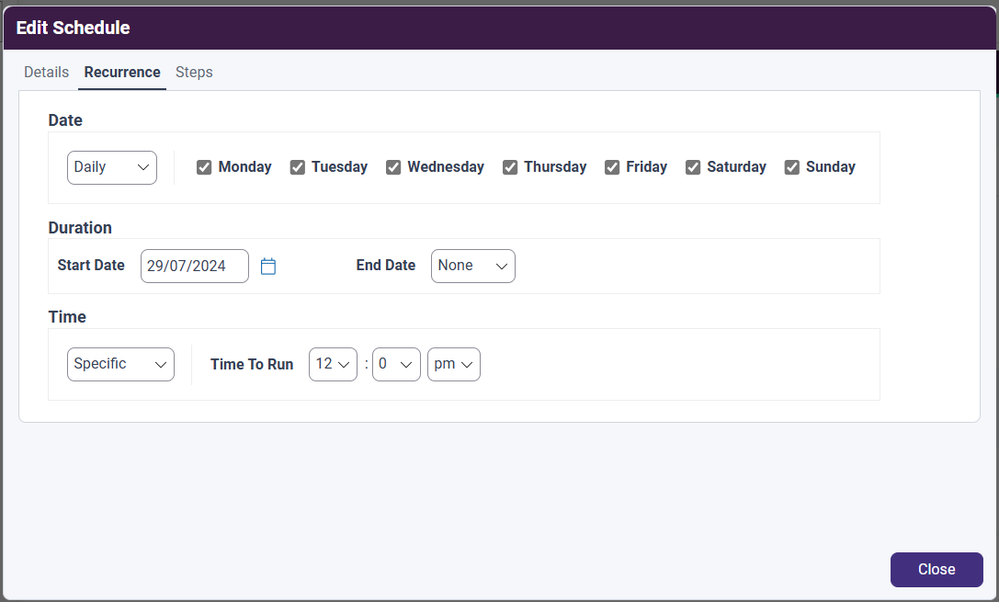Click the Start Date input field

click(x=194, y=266)
